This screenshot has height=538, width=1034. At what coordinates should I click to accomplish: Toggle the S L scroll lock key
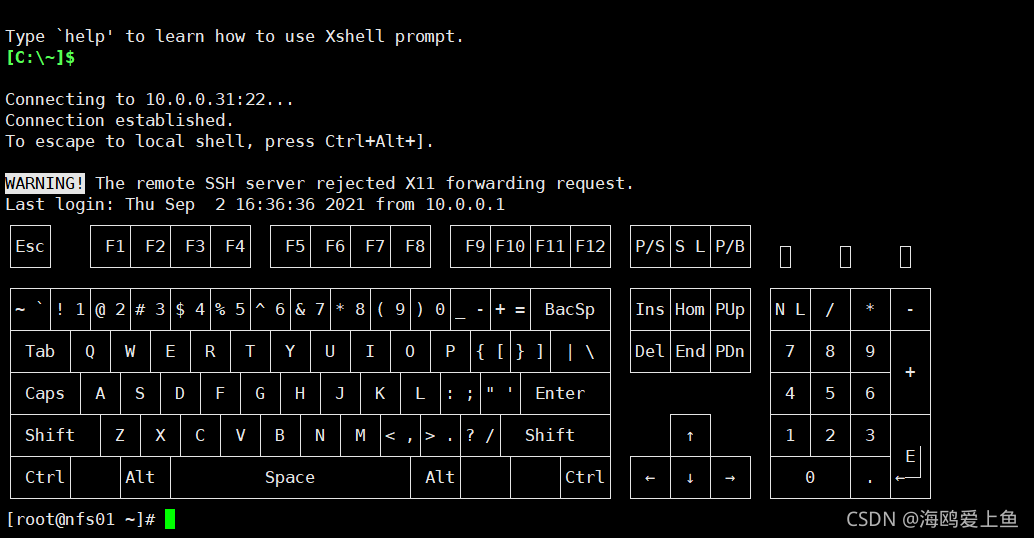[690, 247]
